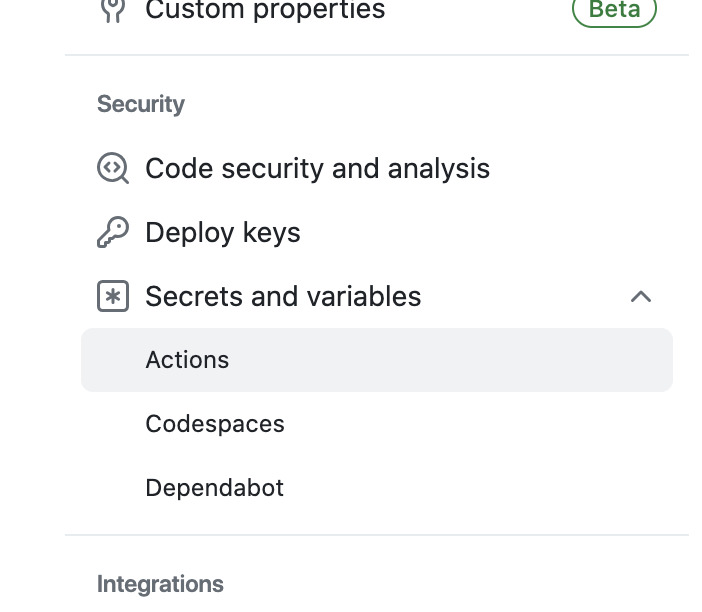The width and height of the screenshot is (702, 612).
Task: Click the Integrations section heading
Action: 160,584
